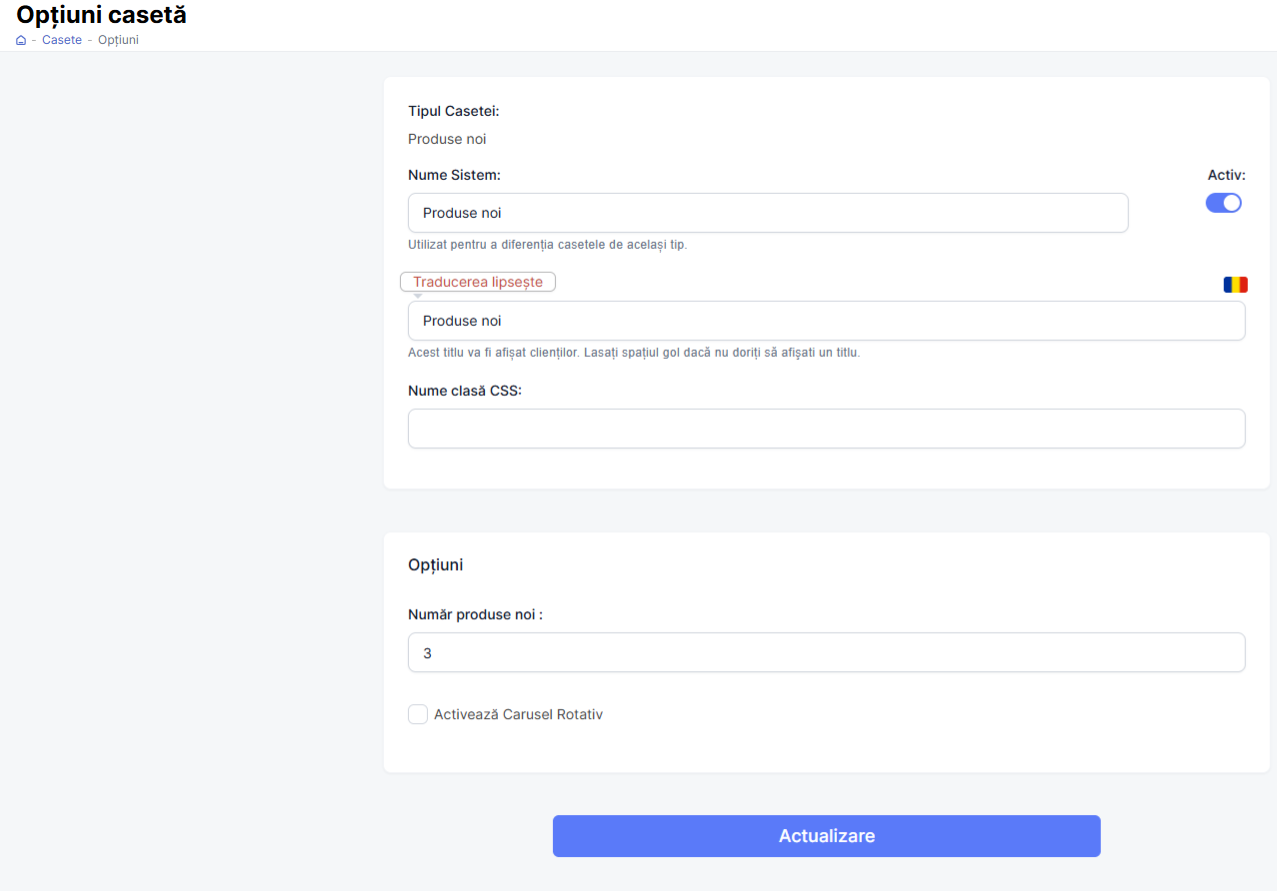
Task: Click the Opțiuni breadcrumb item
Action: click(x=118, y=40)
